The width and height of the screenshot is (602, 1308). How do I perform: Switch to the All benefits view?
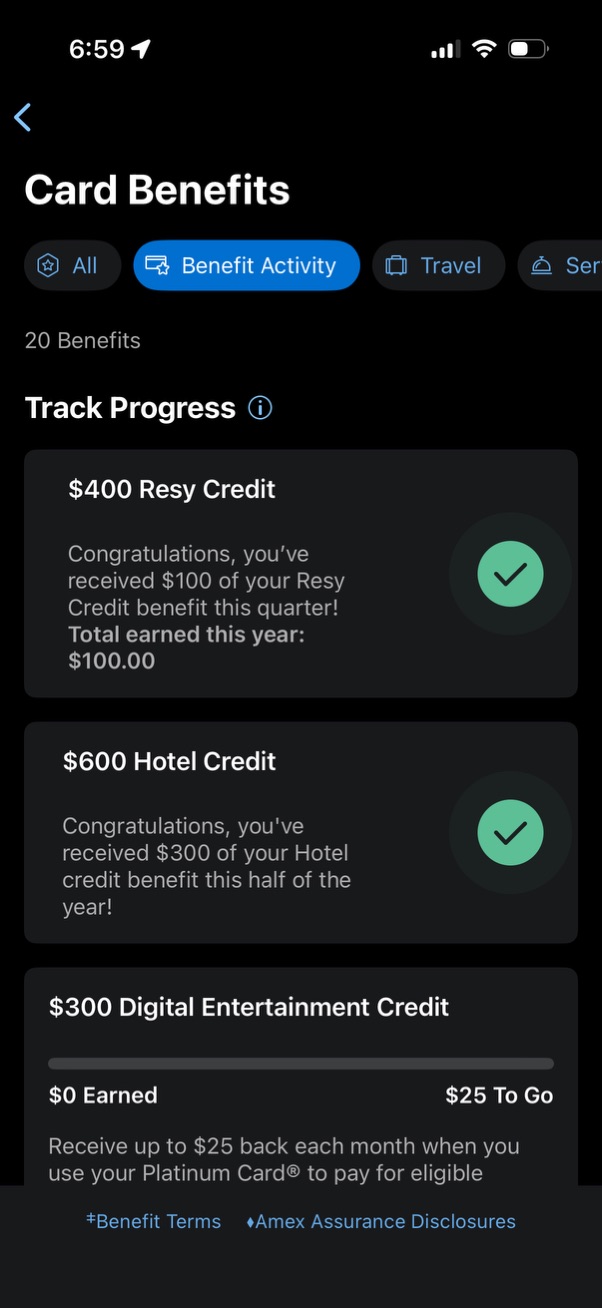coord(72,265)
